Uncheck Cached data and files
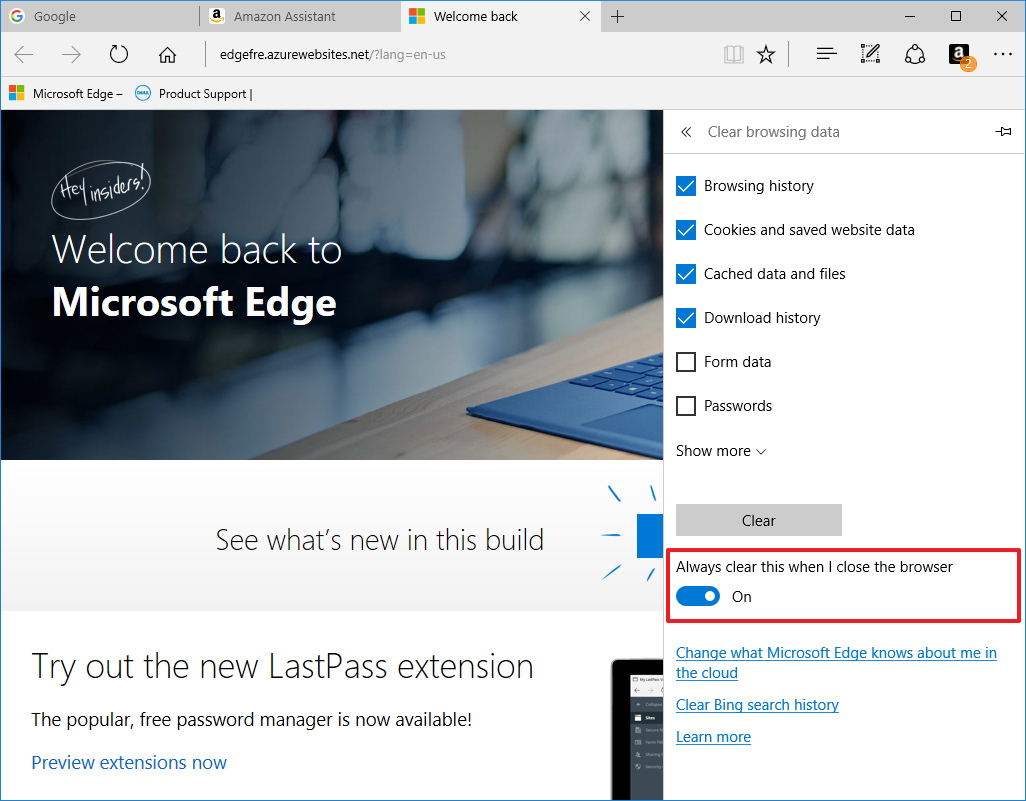 [x=686, y=274]
